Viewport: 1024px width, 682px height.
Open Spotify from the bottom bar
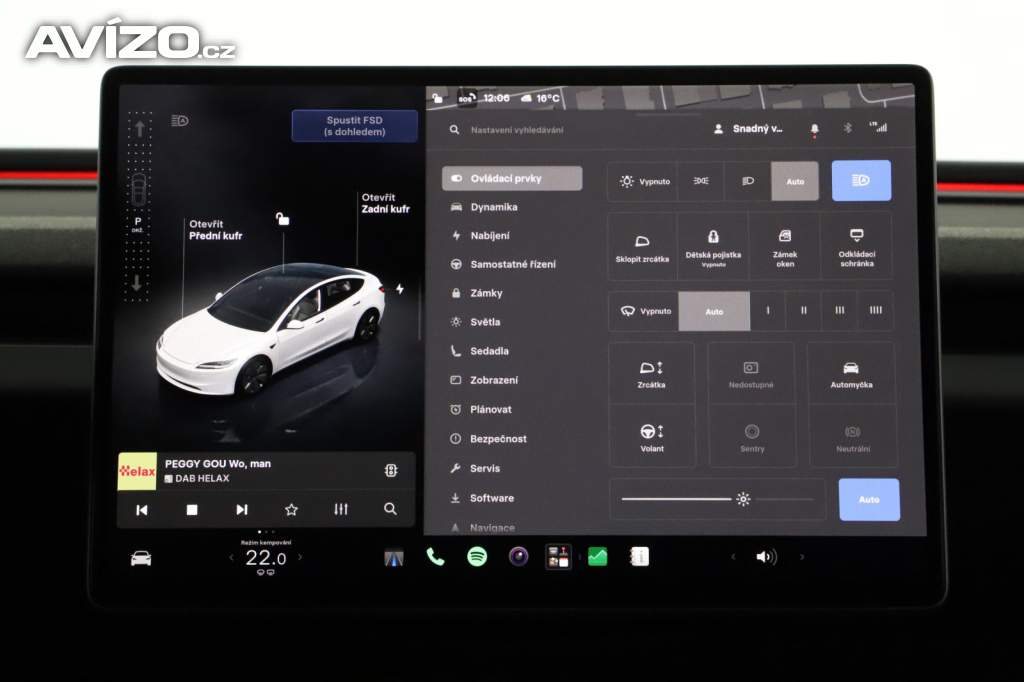point(477,557)
